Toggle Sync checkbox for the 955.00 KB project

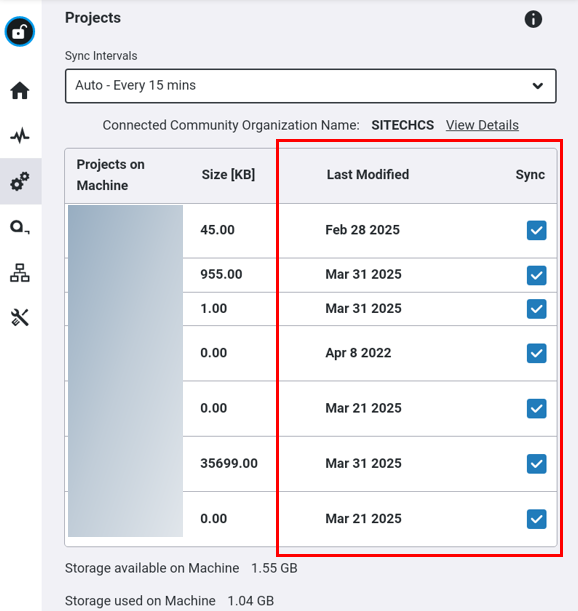pos(536,275)
